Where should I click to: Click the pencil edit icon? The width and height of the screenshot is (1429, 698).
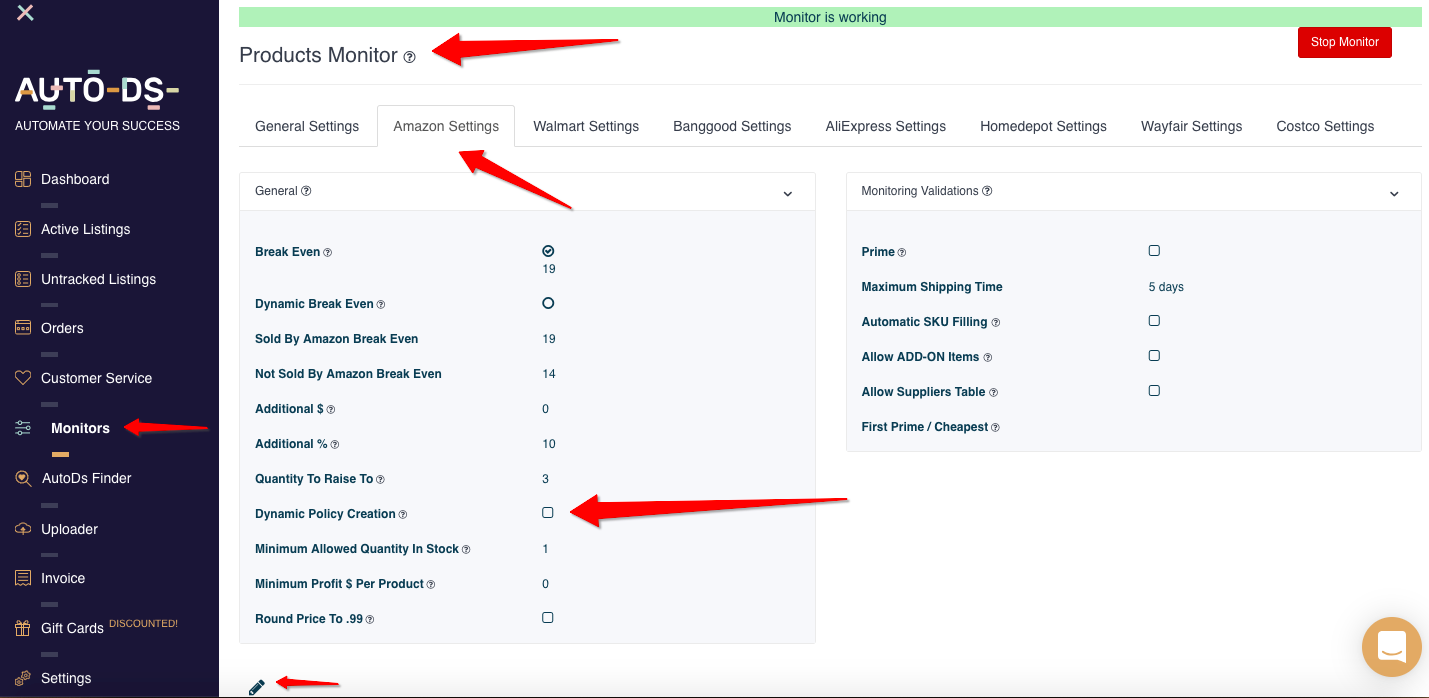coord(257,687)
